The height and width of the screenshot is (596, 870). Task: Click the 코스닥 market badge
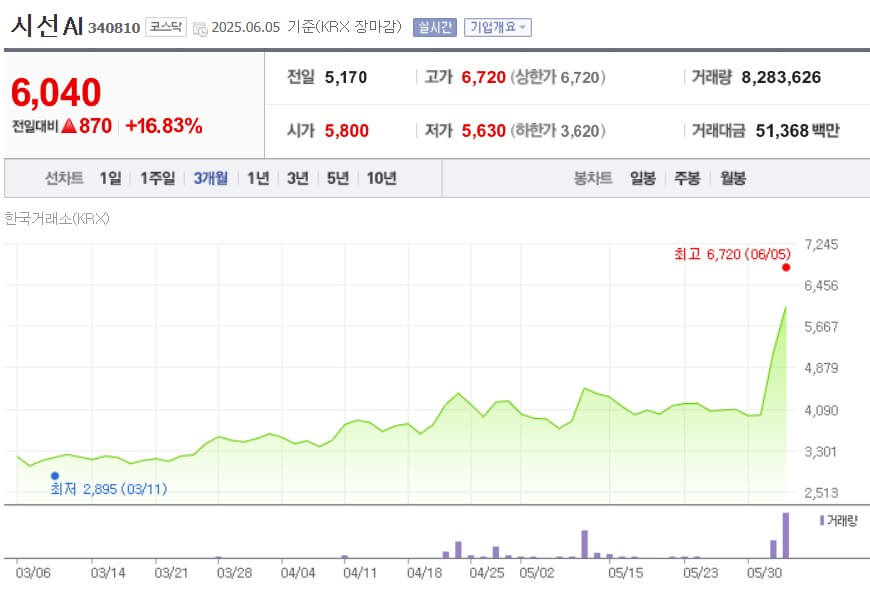click(x=165, y=27)
